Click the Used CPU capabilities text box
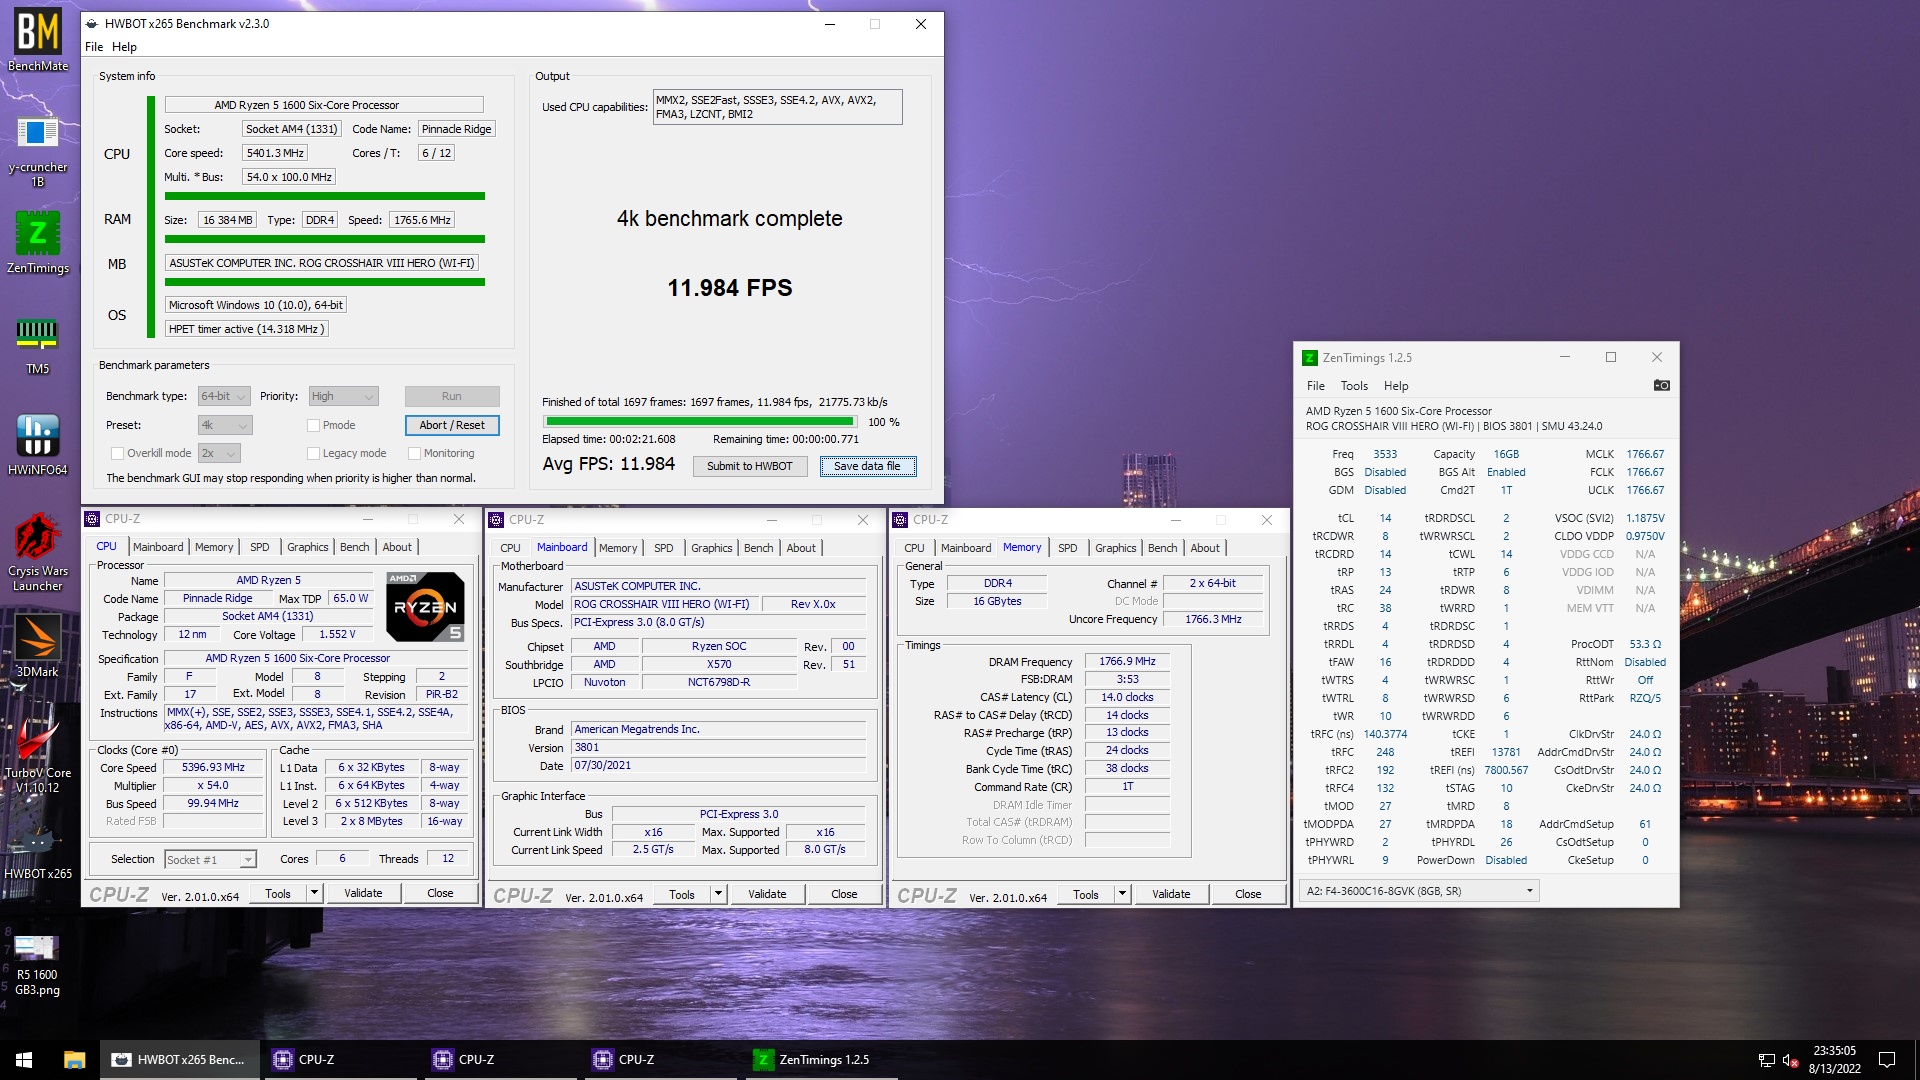The width and height of the screenshot is (1920, 1080). pos(777,107)
